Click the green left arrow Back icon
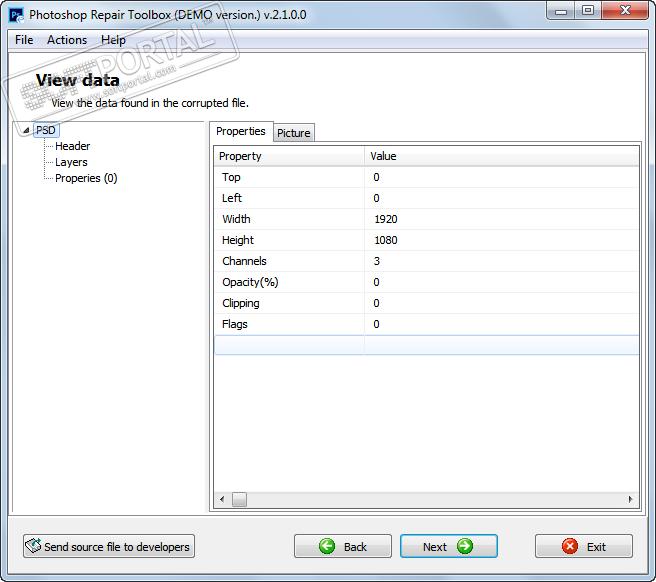This screenshot has height=582, width=656. click(327, 546)
